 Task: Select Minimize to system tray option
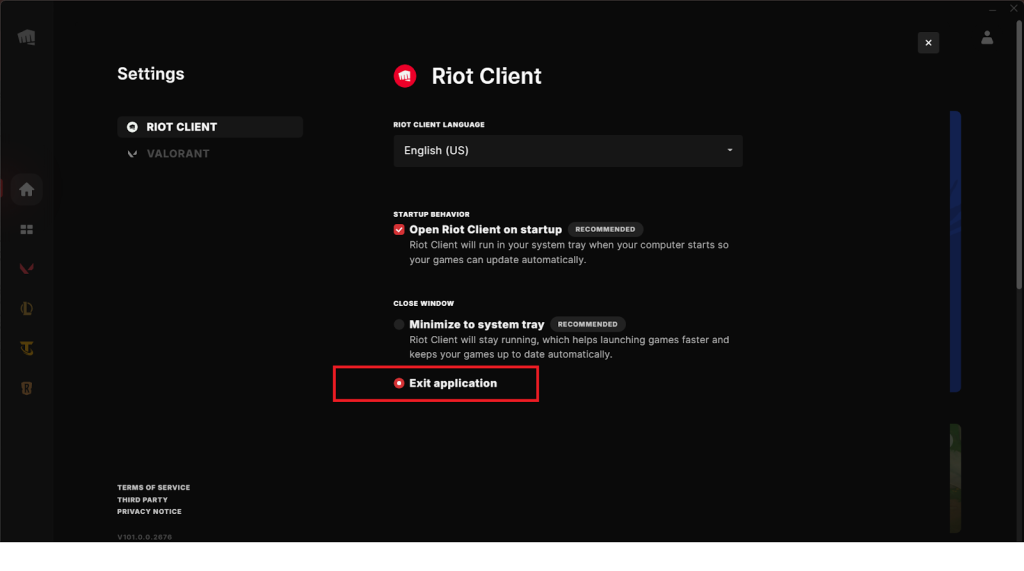pyautogui.click(x=399, y=324)
